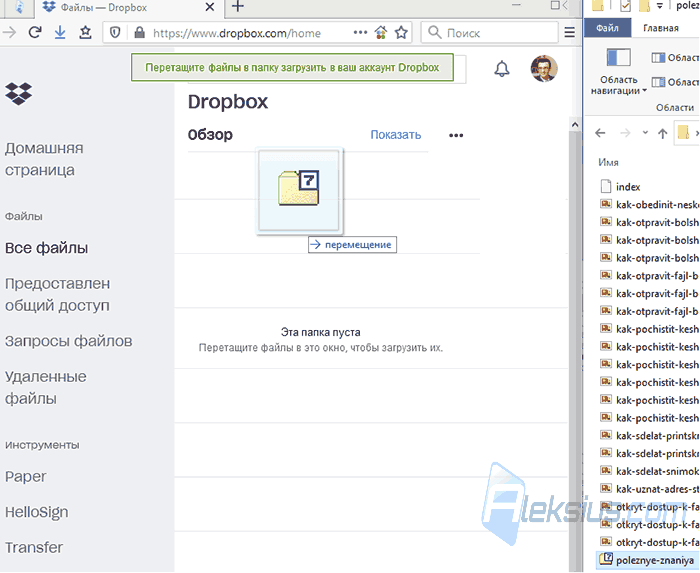Click Explorer back arrow

click(x=600, y=133)
